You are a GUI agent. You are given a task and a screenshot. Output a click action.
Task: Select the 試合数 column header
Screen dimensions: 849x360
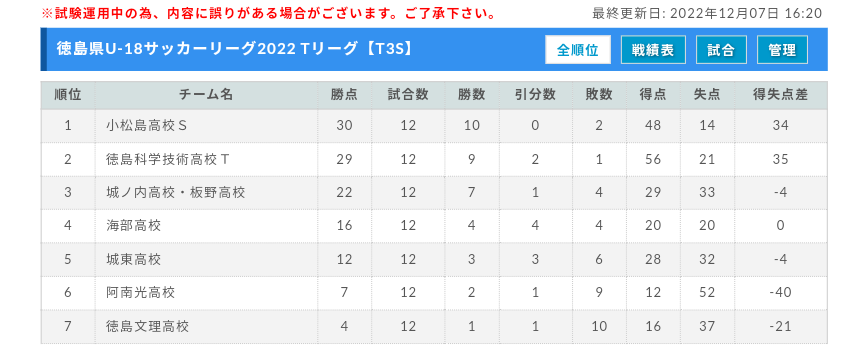click(408, 95)
